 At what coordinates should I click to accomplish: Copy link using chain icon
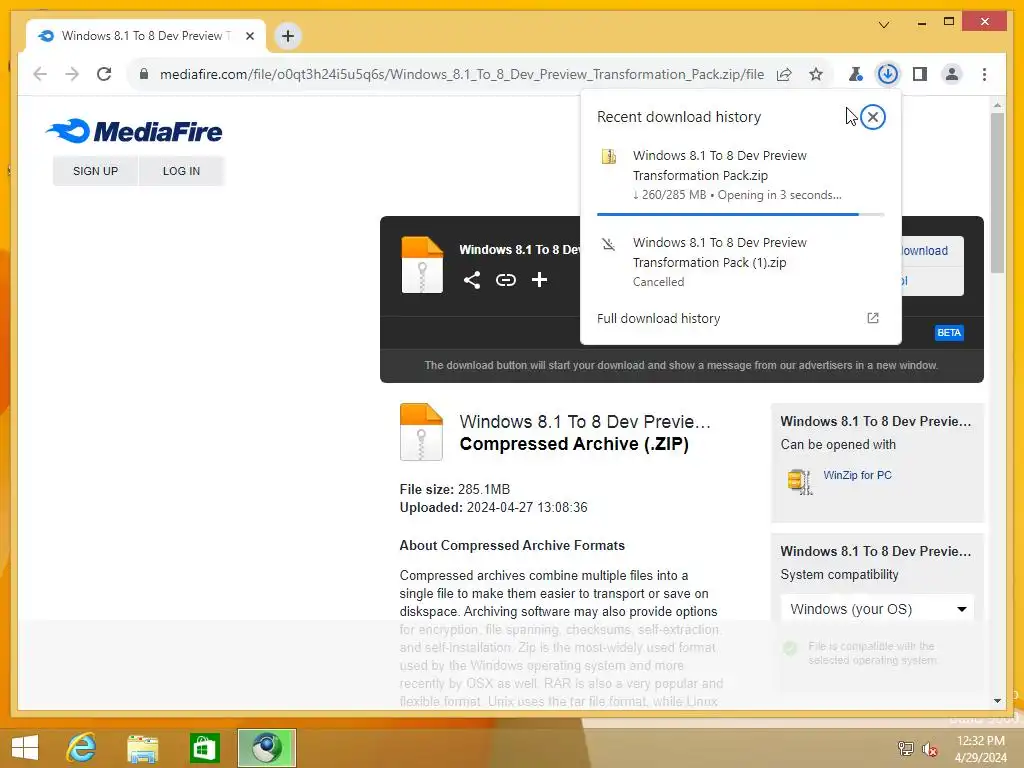pyautogui.click(x=505, y=280)
